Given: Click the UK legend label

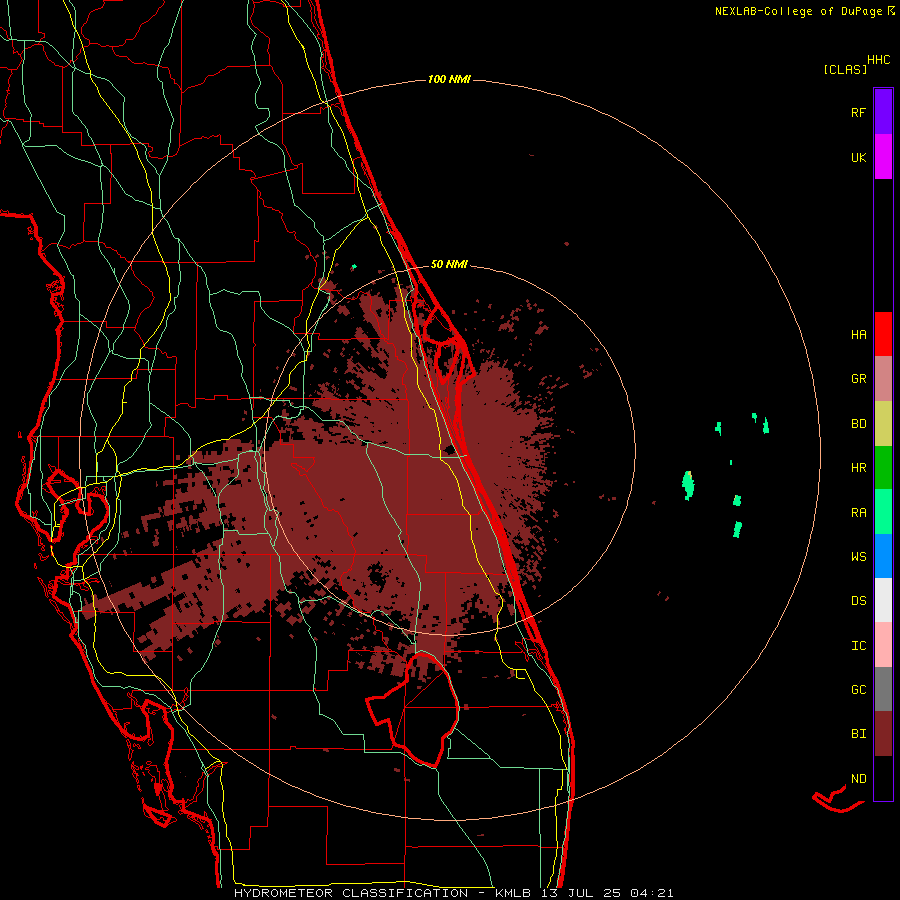Looking at the screenshot, I should click(x=858, y=158).
